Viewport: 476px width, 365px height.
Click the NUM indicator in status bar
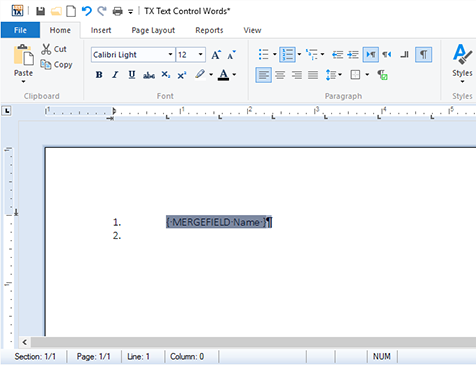(x=382, y=357)
